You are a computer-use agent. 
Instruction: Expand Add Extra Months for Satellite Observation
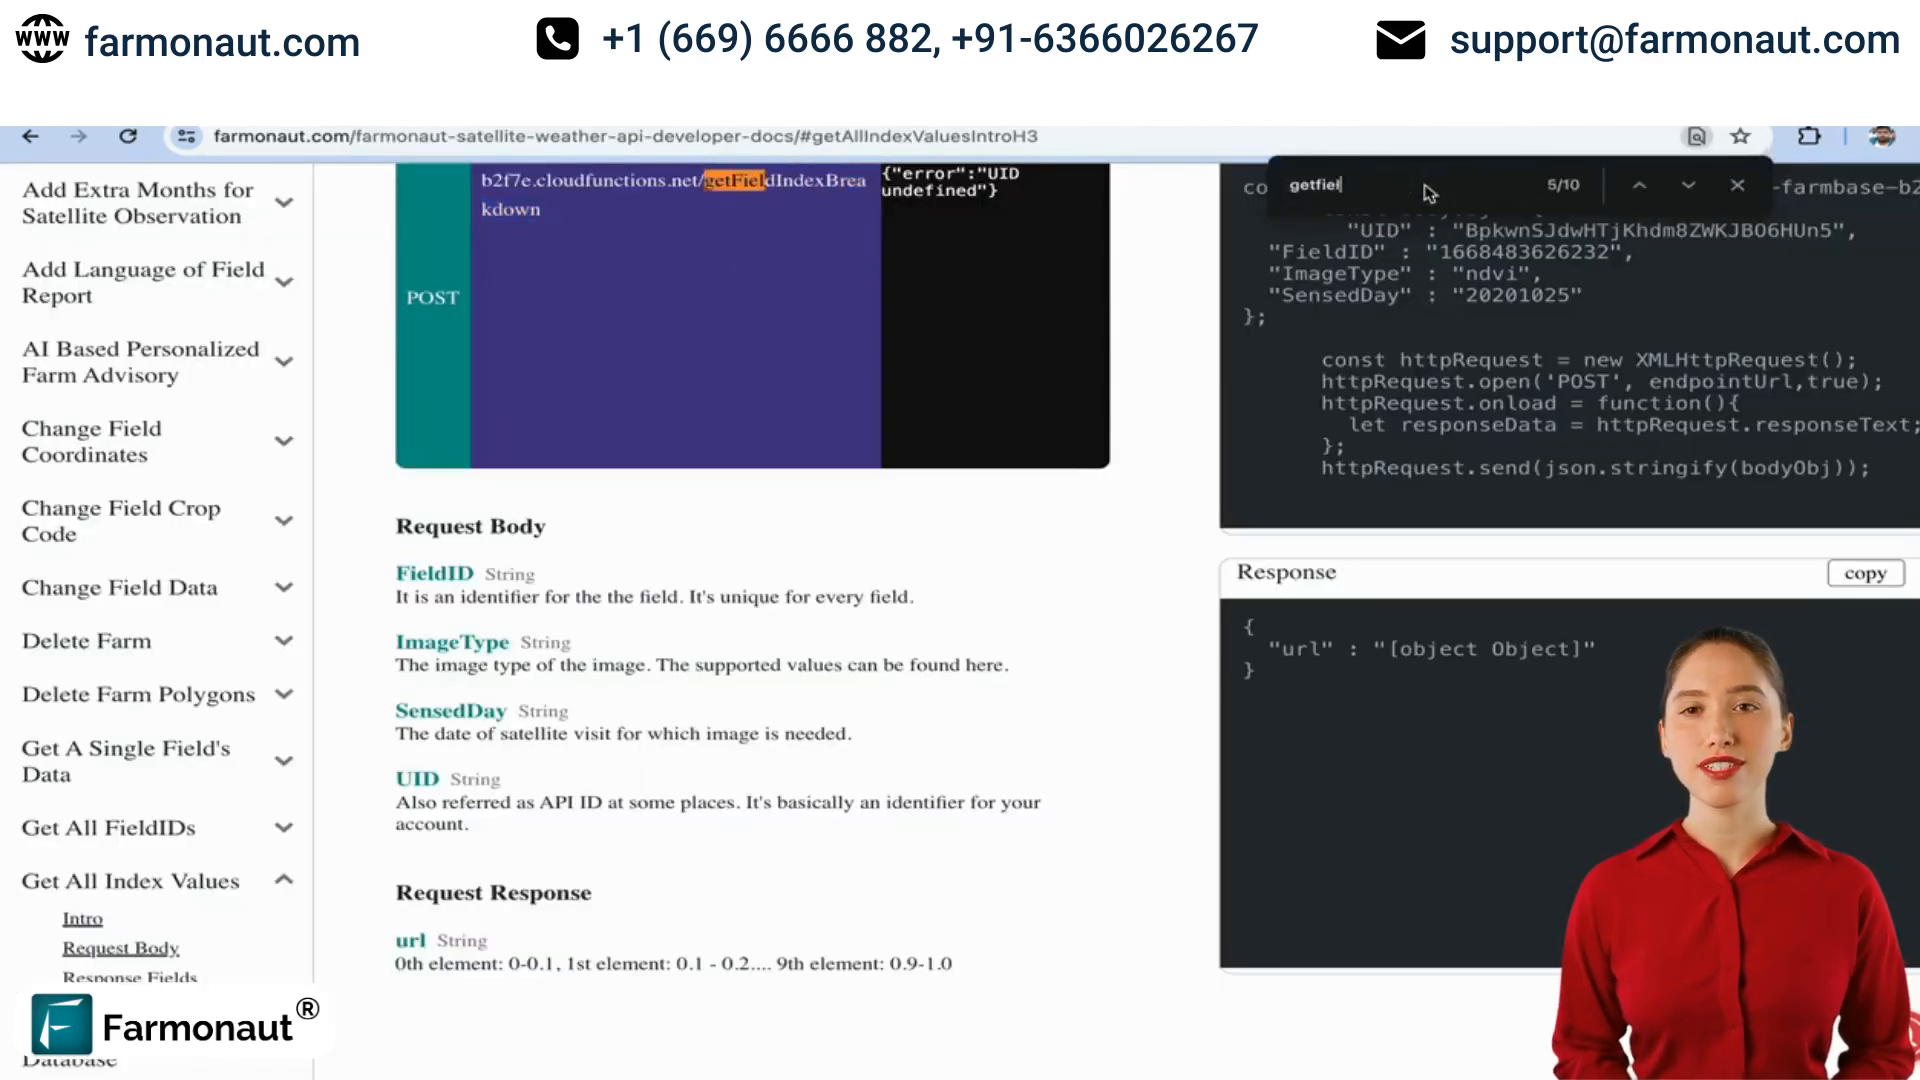pyautogui.click(x=284, y=203)
